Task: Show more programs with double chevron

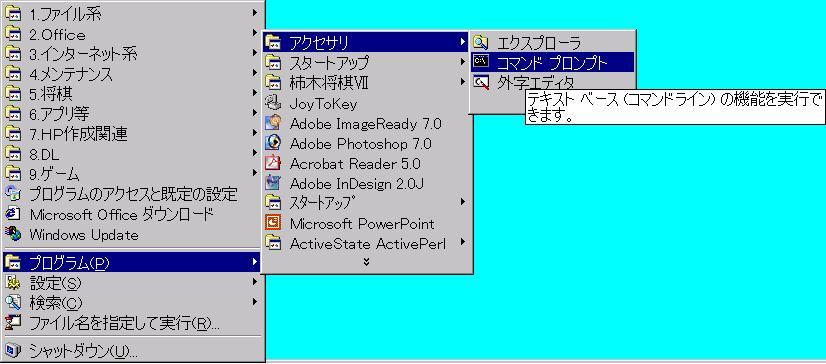Action: coord(367,262)
